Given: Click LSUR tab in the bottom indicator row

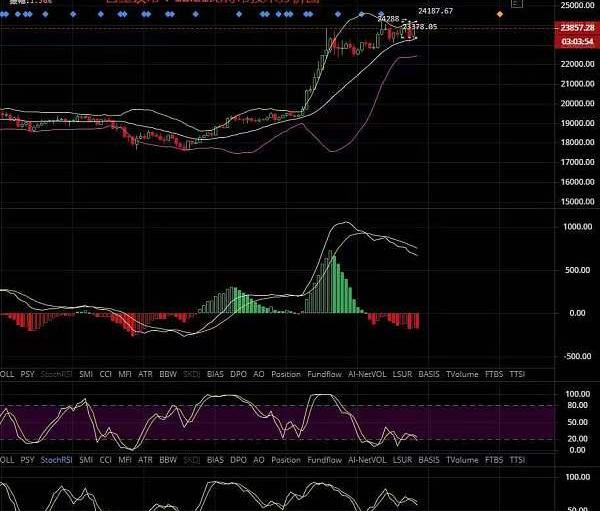Looking at the screenshot, I should [x=403, y=459].
